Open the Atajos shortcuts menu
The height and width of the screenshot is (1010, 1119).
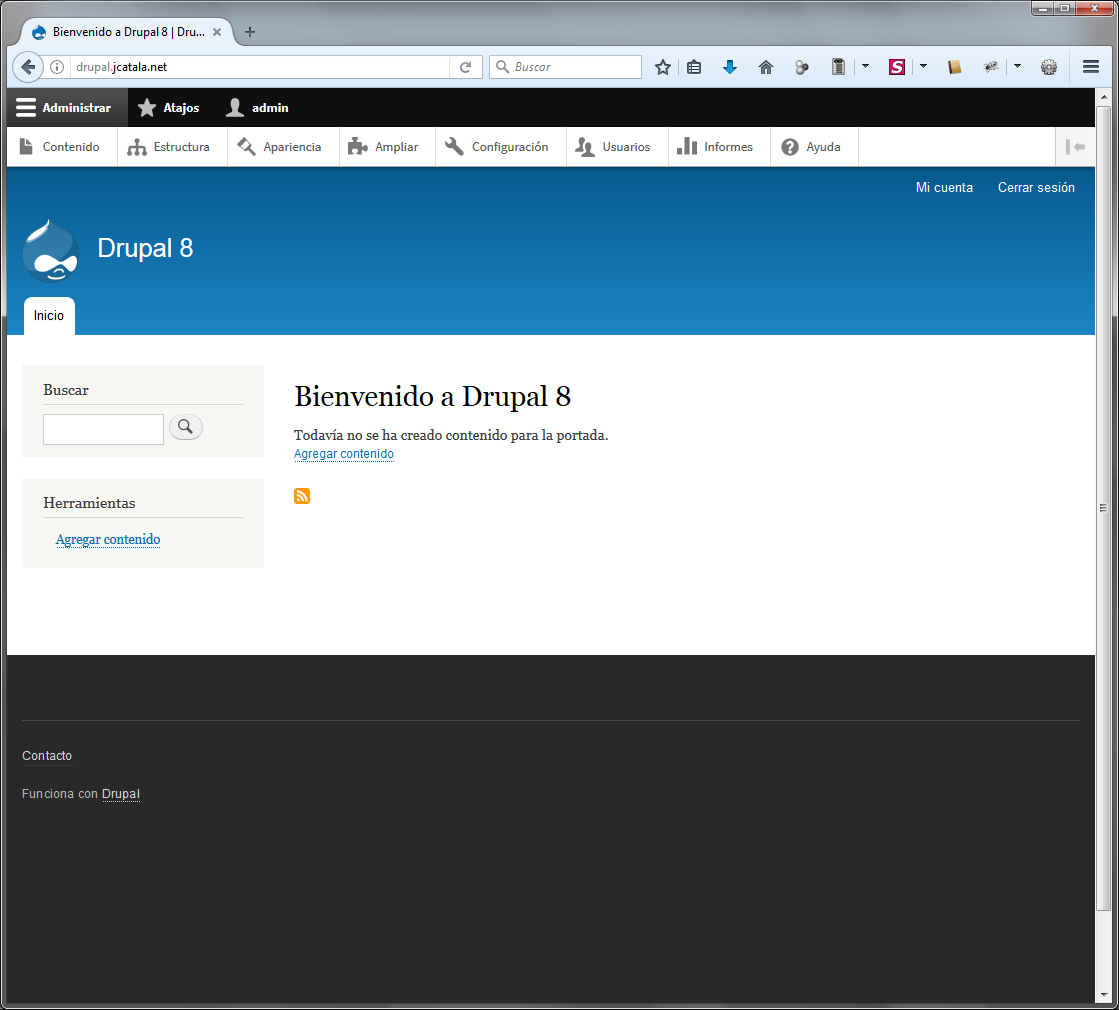[x=169, y=108]
